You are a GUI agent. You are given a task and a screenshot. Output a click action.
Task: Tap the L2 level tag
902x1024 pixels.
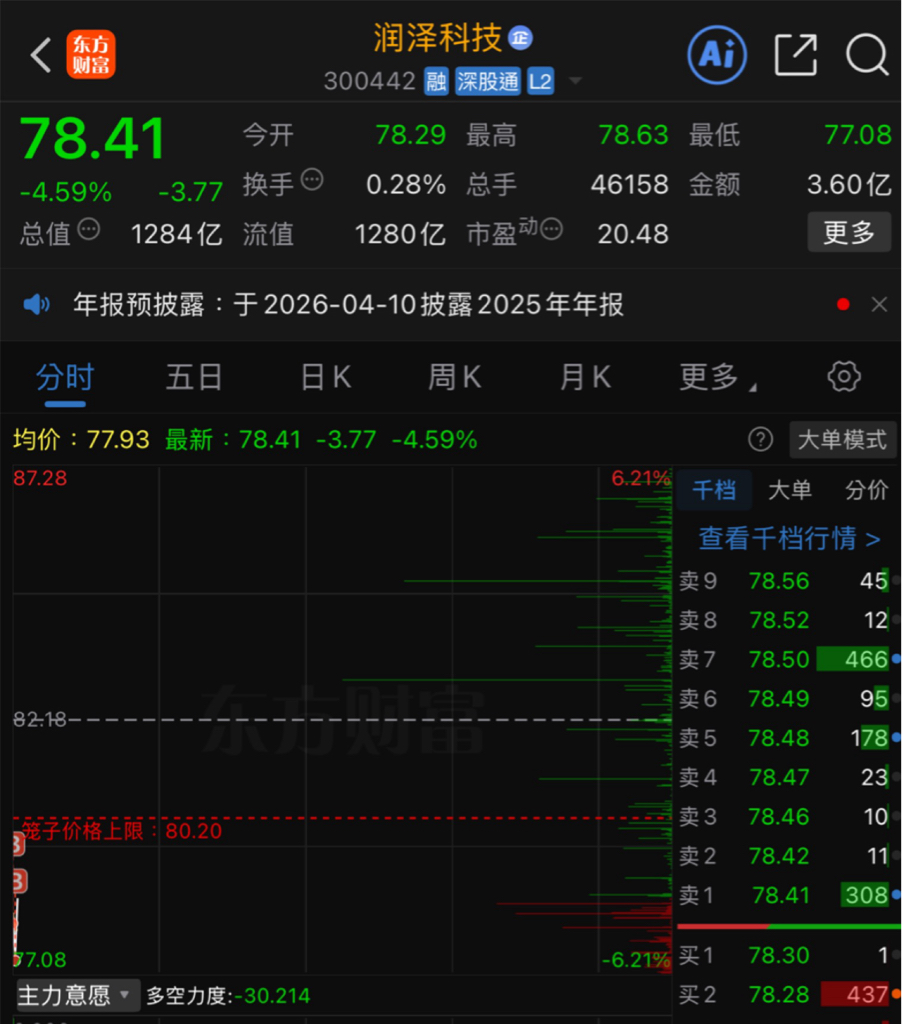tap(540, 82)
